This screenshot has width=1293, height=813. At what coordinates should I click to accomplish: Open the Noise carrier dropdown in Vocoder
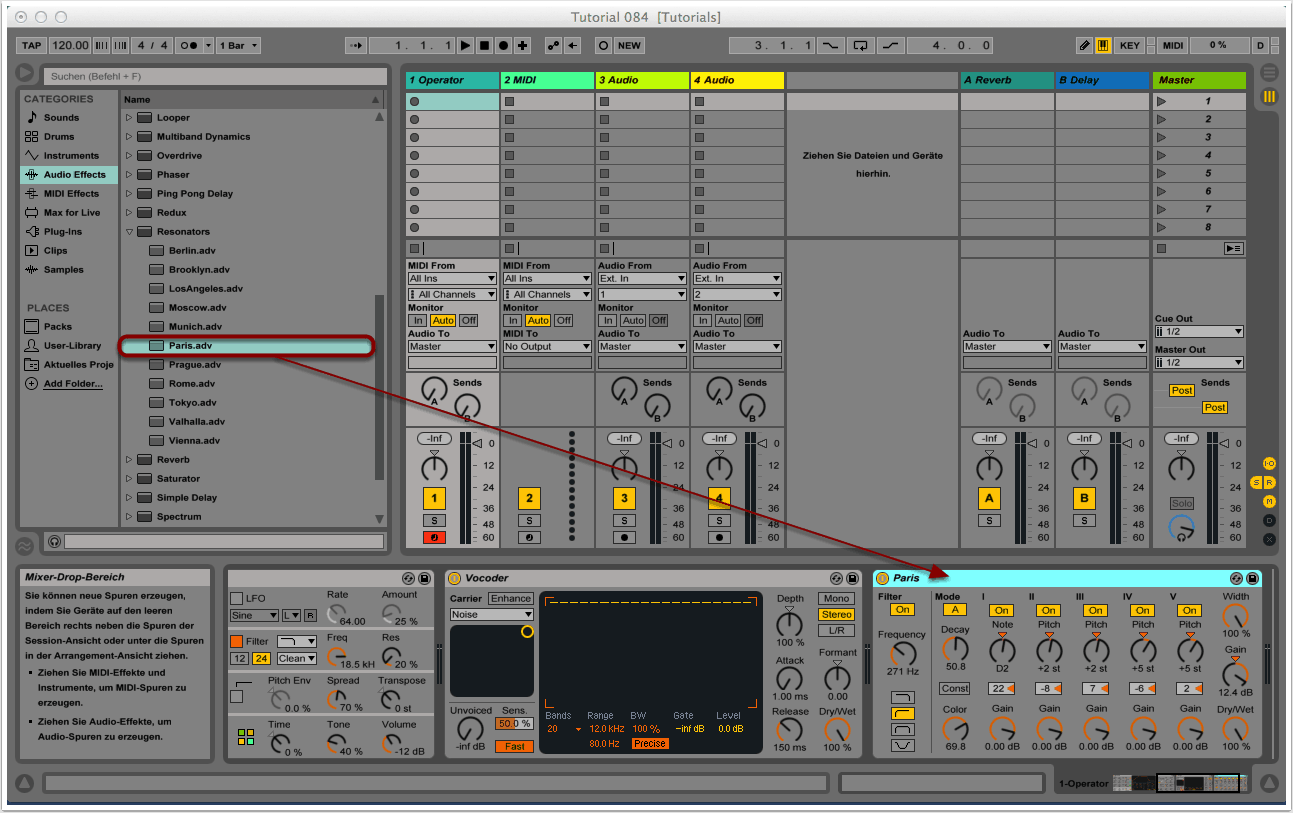pos(491,614)
